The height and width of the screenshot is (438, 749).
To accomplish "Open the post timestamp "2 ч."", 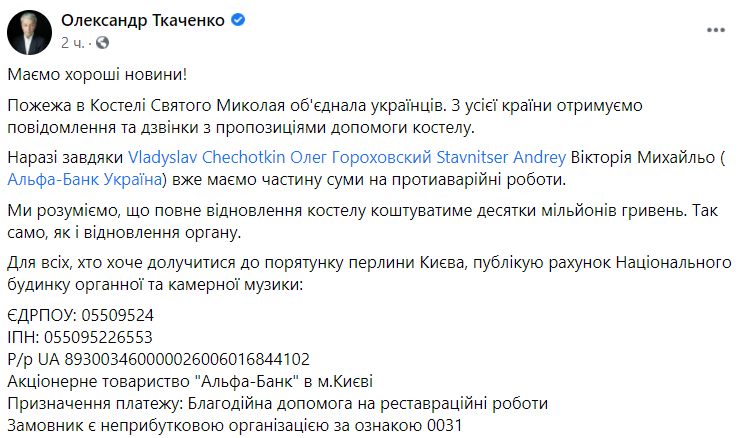I will [74, 43].
